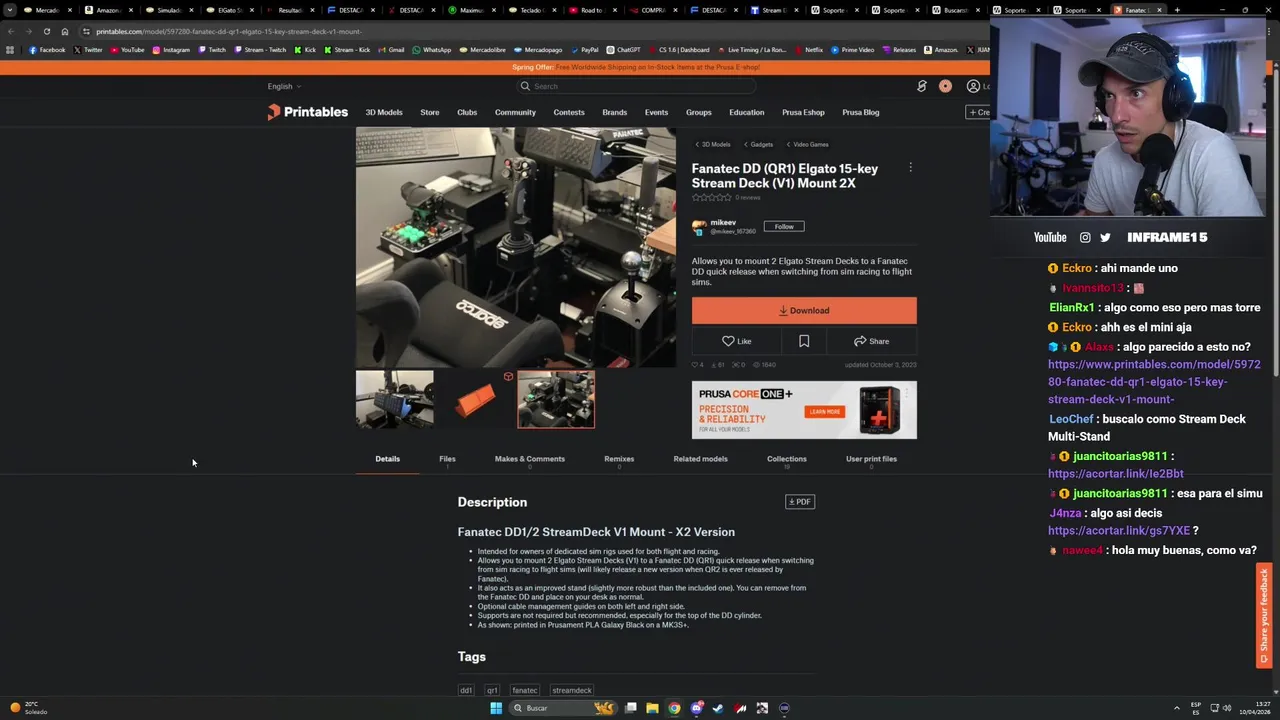The height and width of the screenshot is (720, 1280).
Task: Click the orange notification circle icon
Action: click(x=945, y=86)
